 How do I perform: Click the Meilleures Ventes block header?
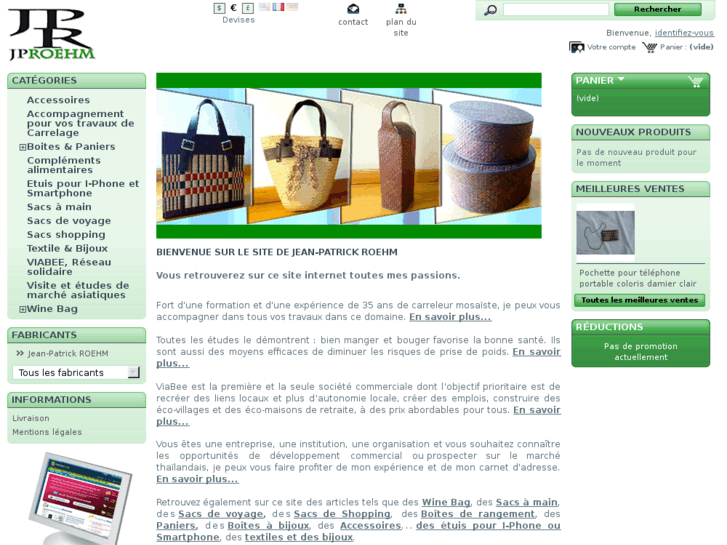[x=640, y=189]
